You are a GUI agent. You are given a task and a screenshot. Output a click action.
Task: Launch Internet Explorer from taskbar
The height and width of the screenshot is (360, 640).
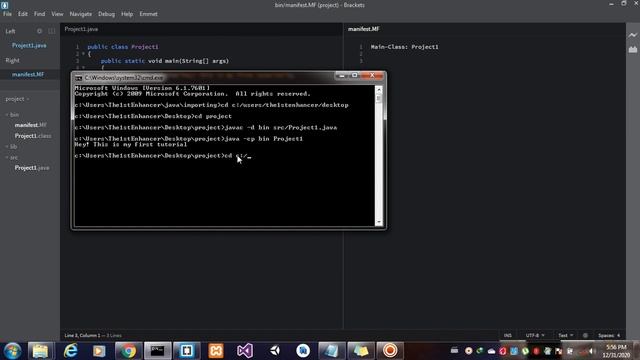pos(70,351)
